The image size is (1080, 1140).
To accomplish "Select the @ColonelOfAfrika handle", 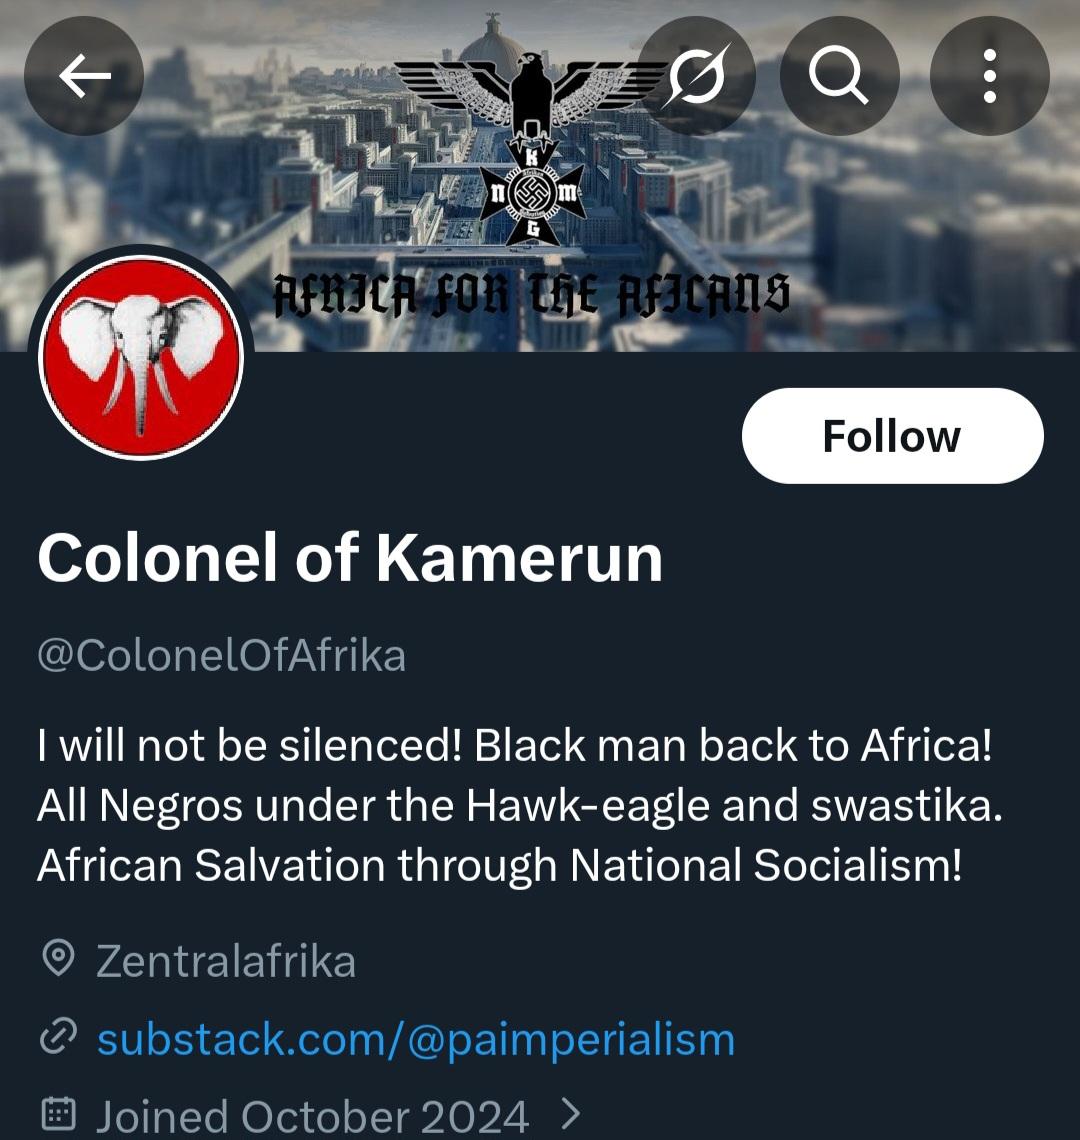I will 222,655.
